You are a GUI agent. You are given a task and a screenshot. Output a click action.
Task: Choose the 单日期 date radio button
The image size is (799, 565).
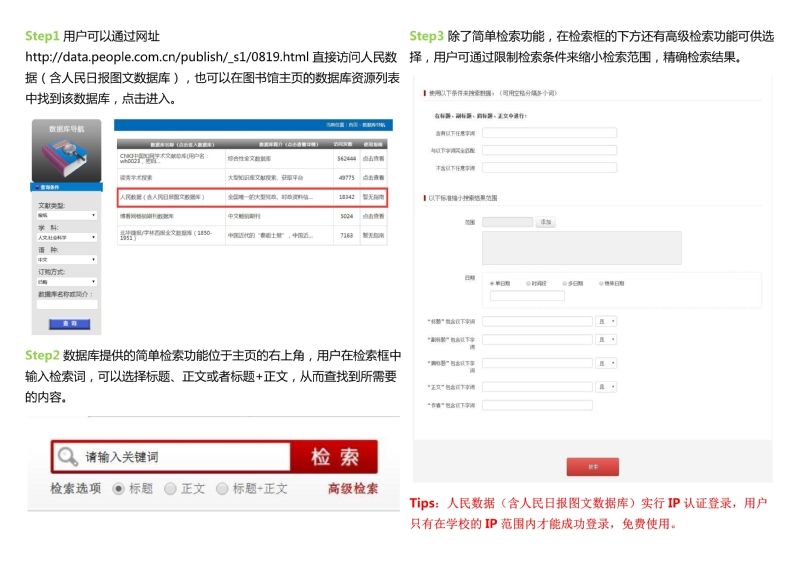click(492, 283)
